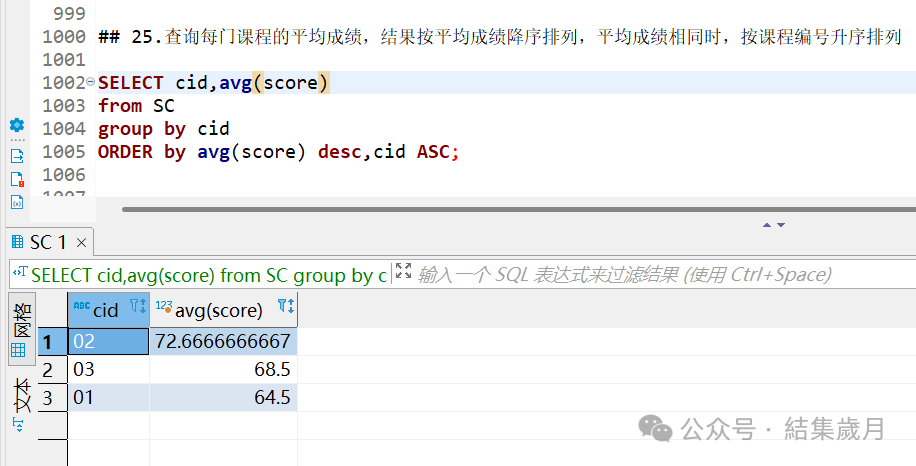Select row number 2 header
This screenshot has height=466, width=916.
coord(53,370)
